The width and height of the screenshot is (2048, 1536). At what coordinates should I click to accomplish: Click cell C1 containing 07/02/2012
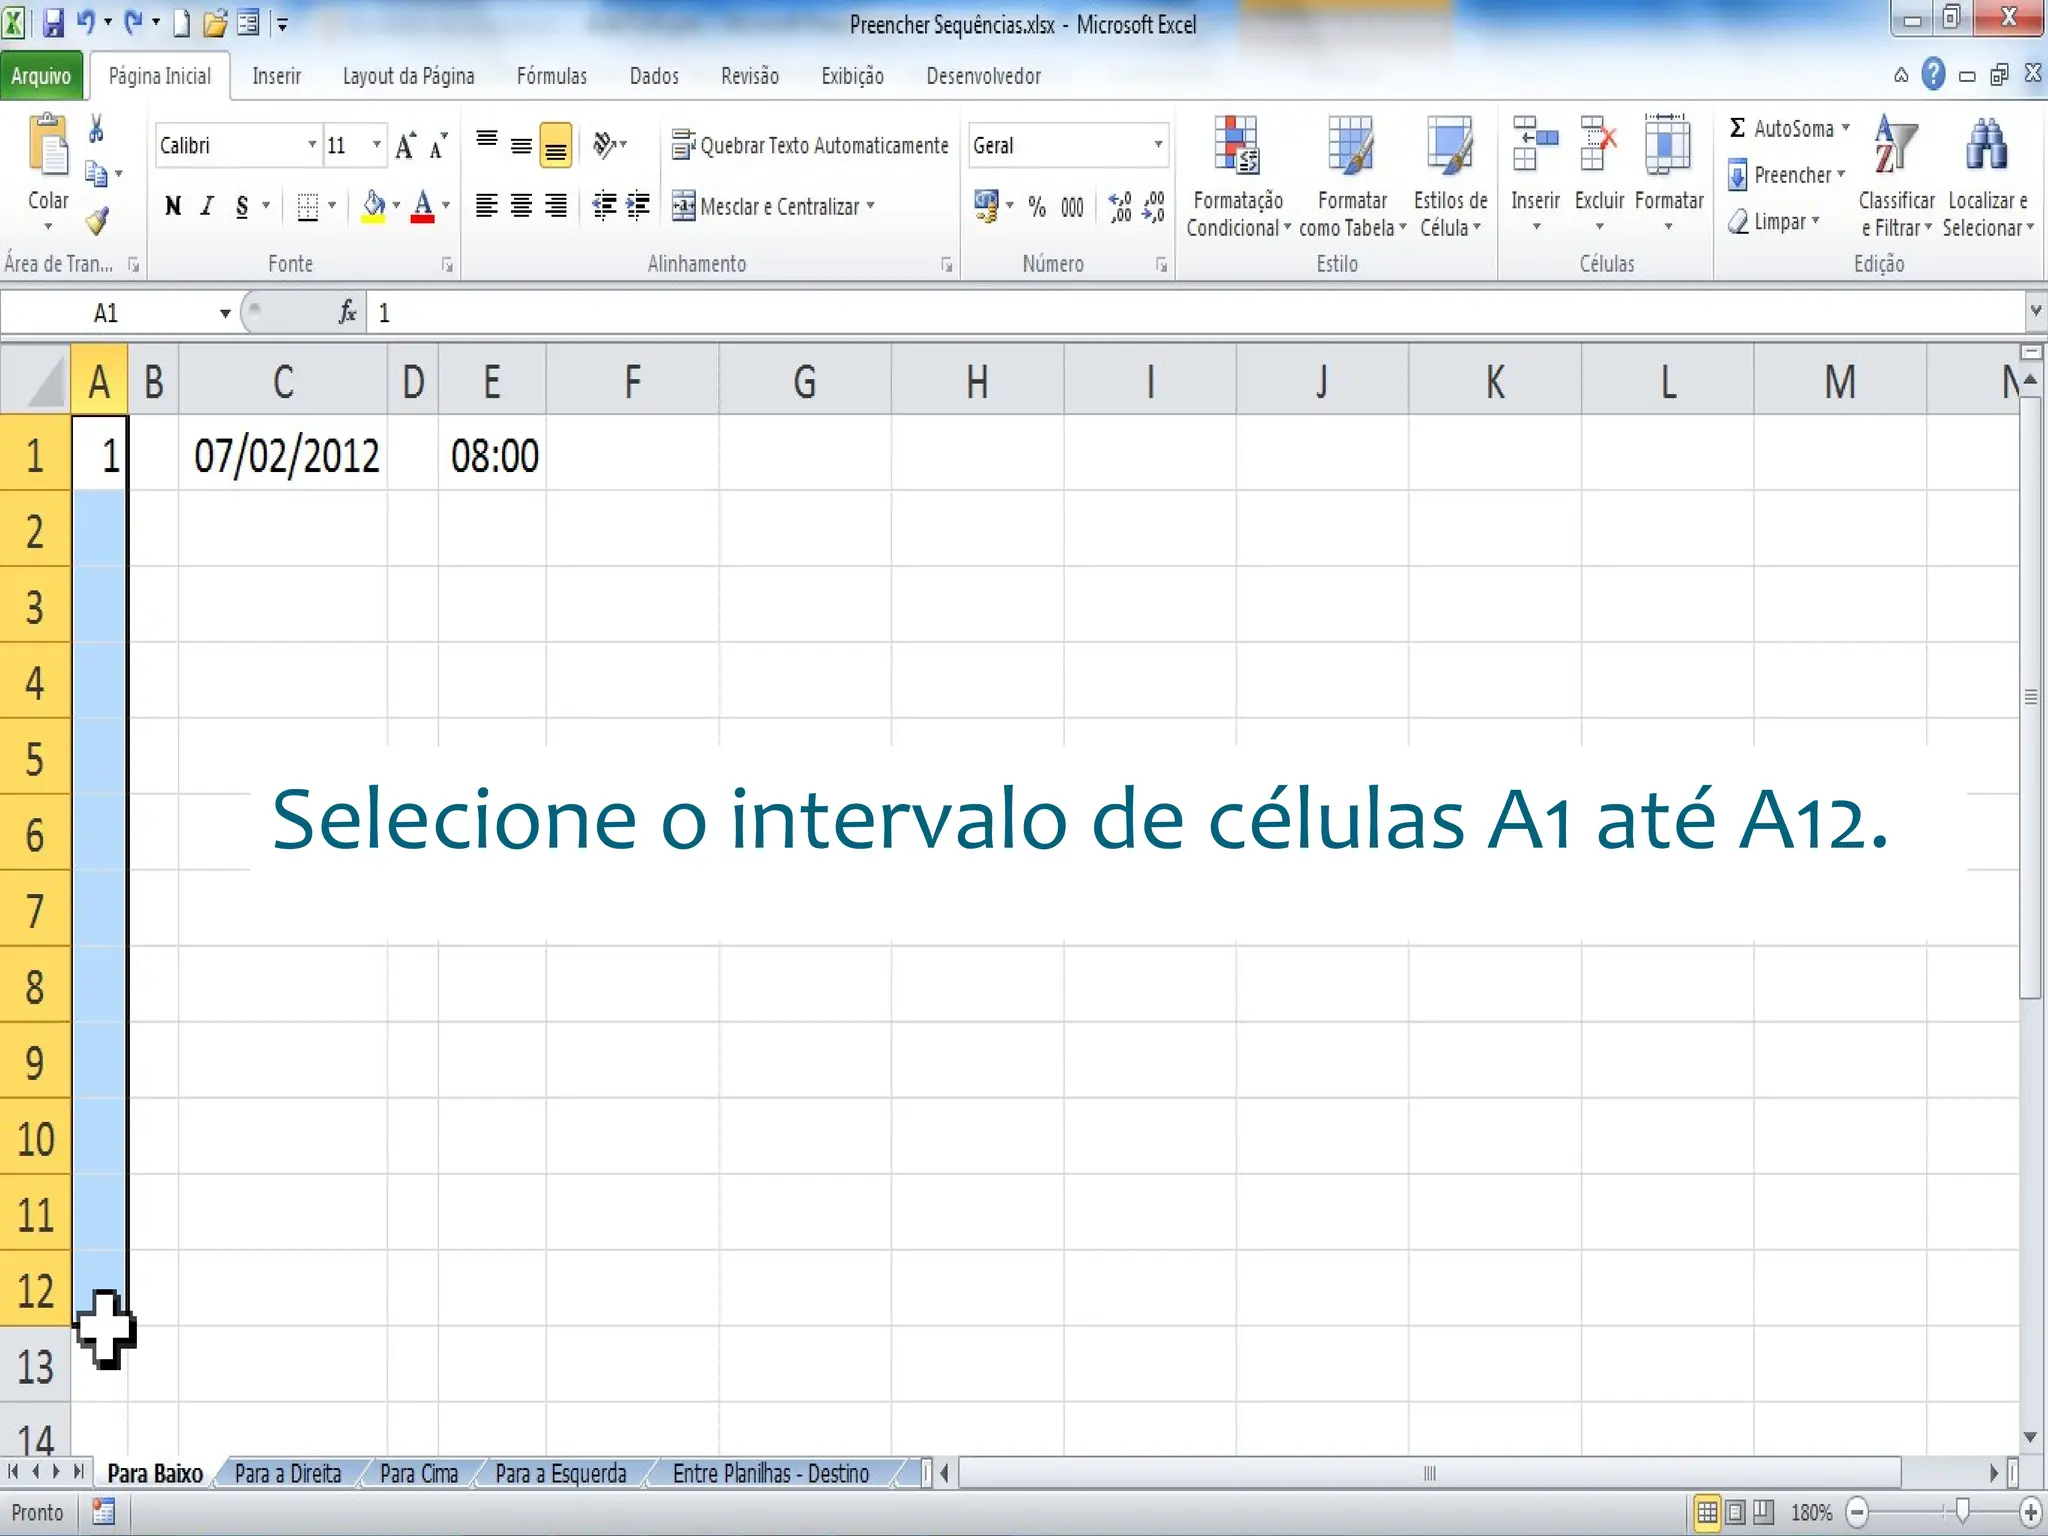284,456
